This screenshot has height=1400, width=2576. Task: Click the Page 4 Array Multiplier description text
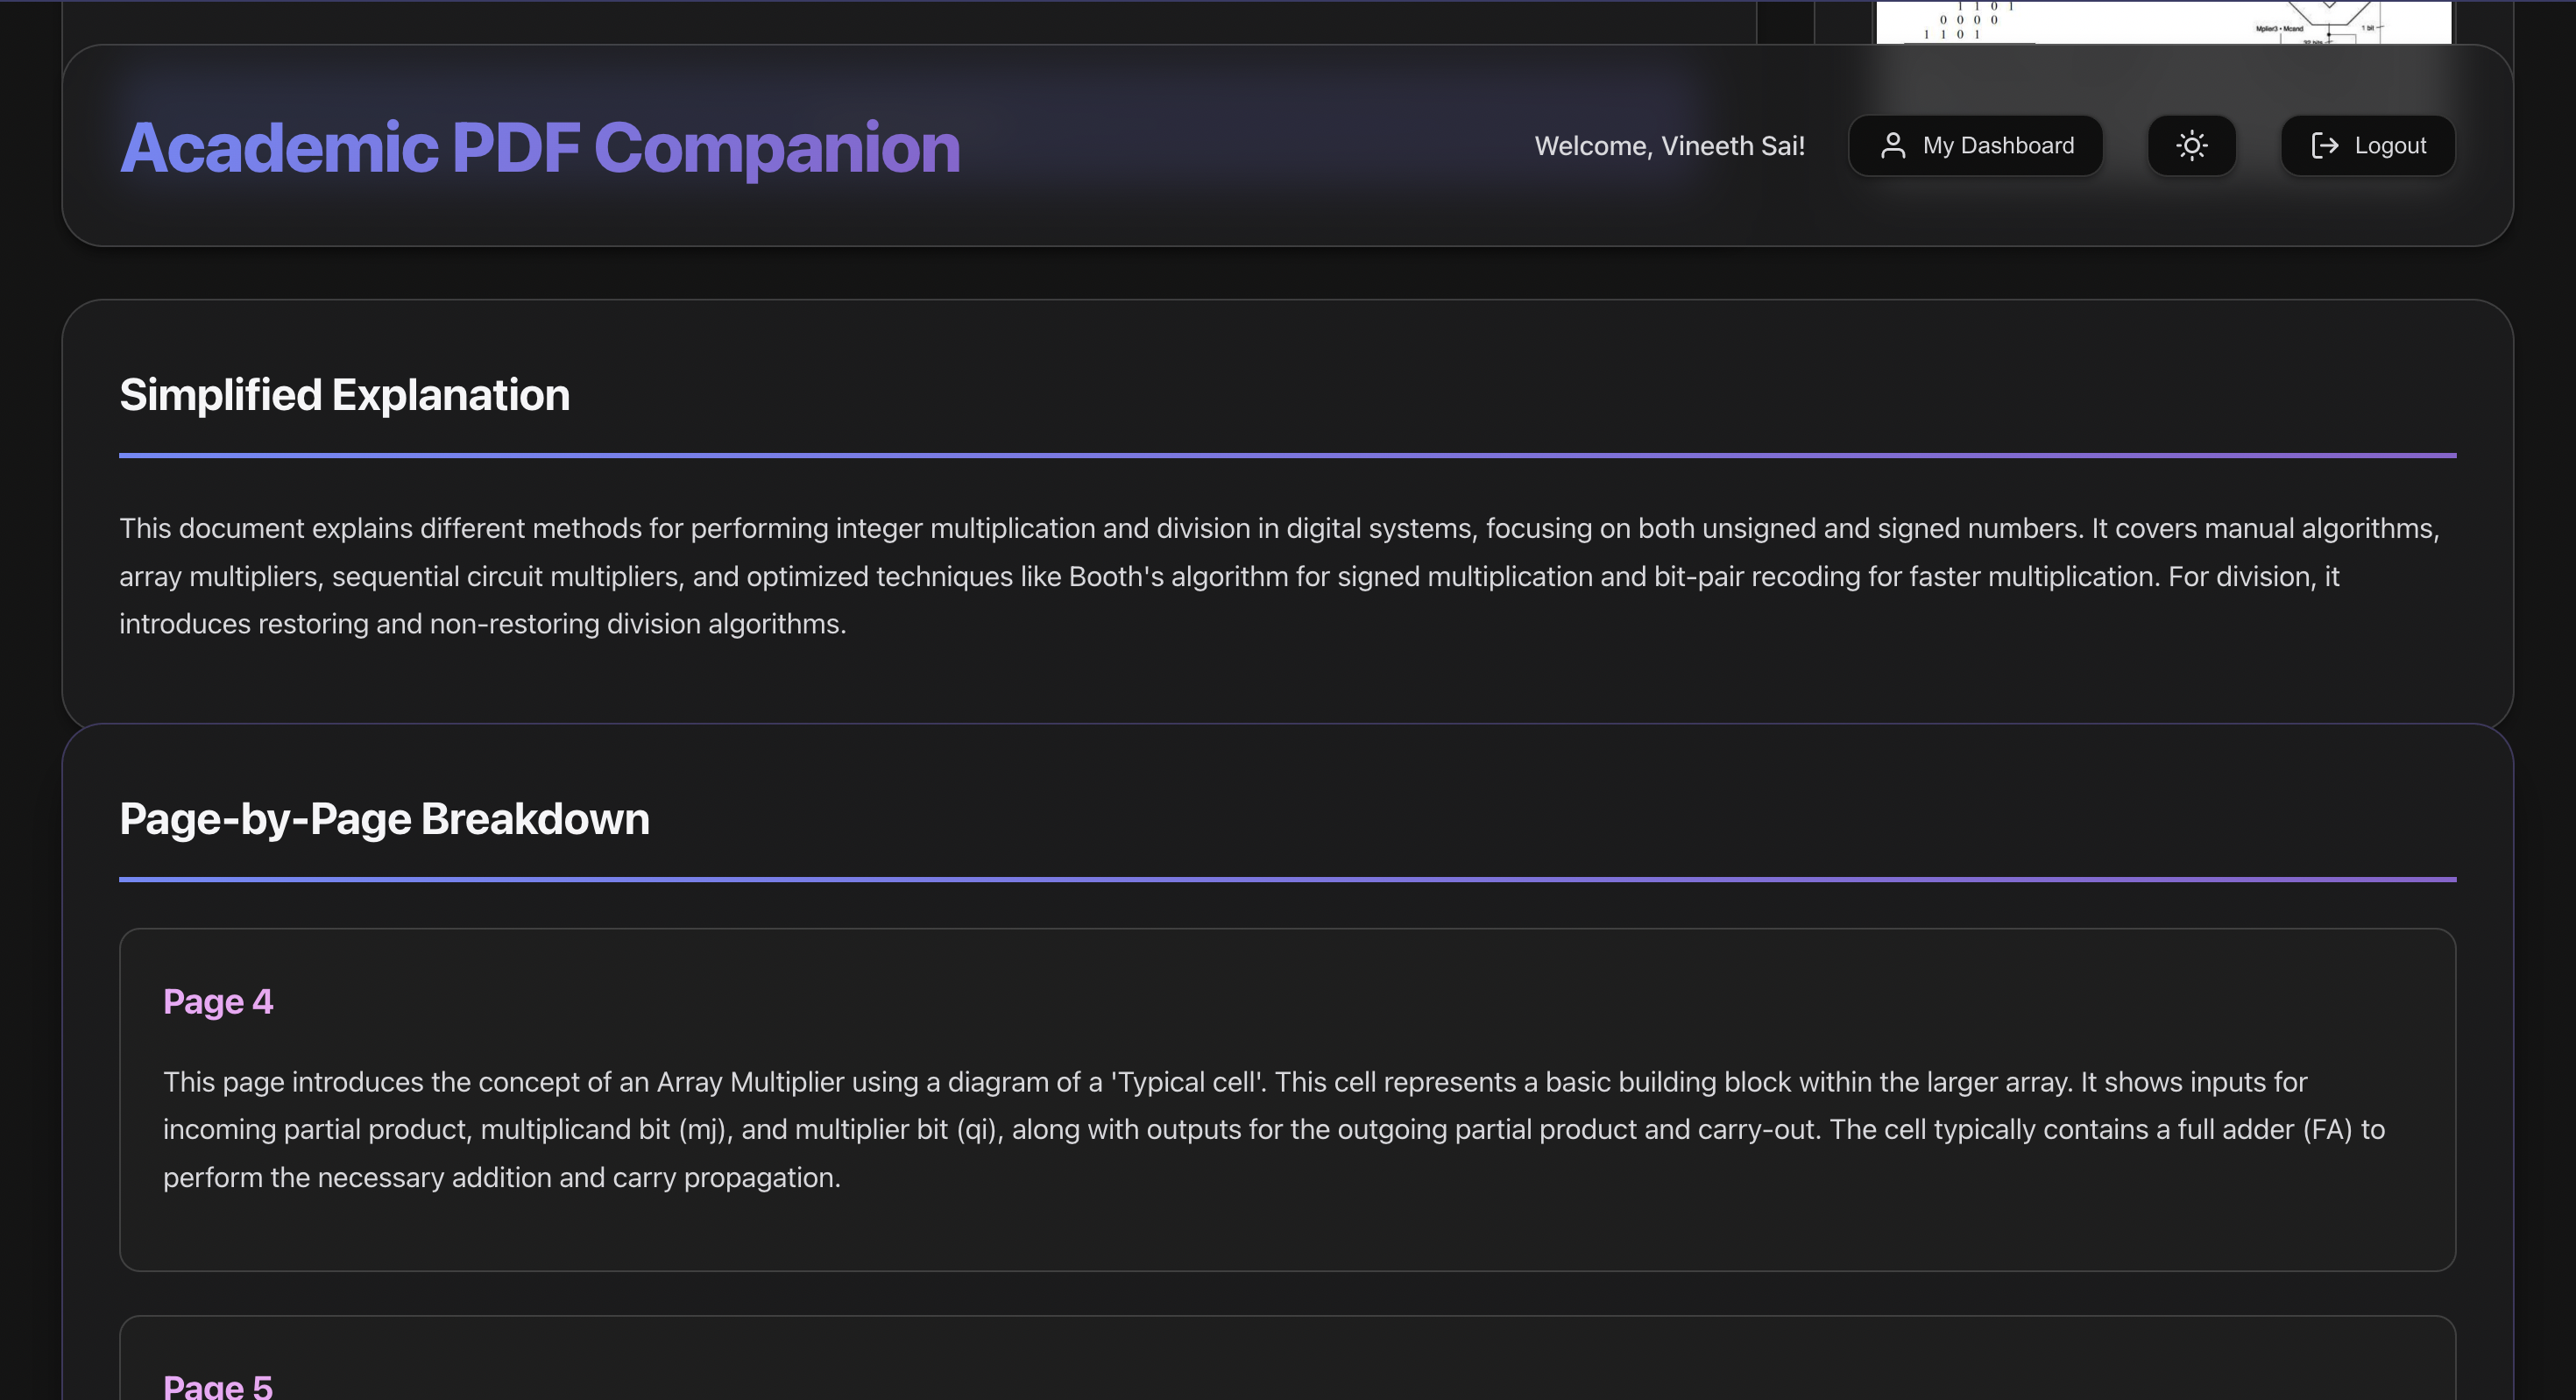point(1273,1130)
